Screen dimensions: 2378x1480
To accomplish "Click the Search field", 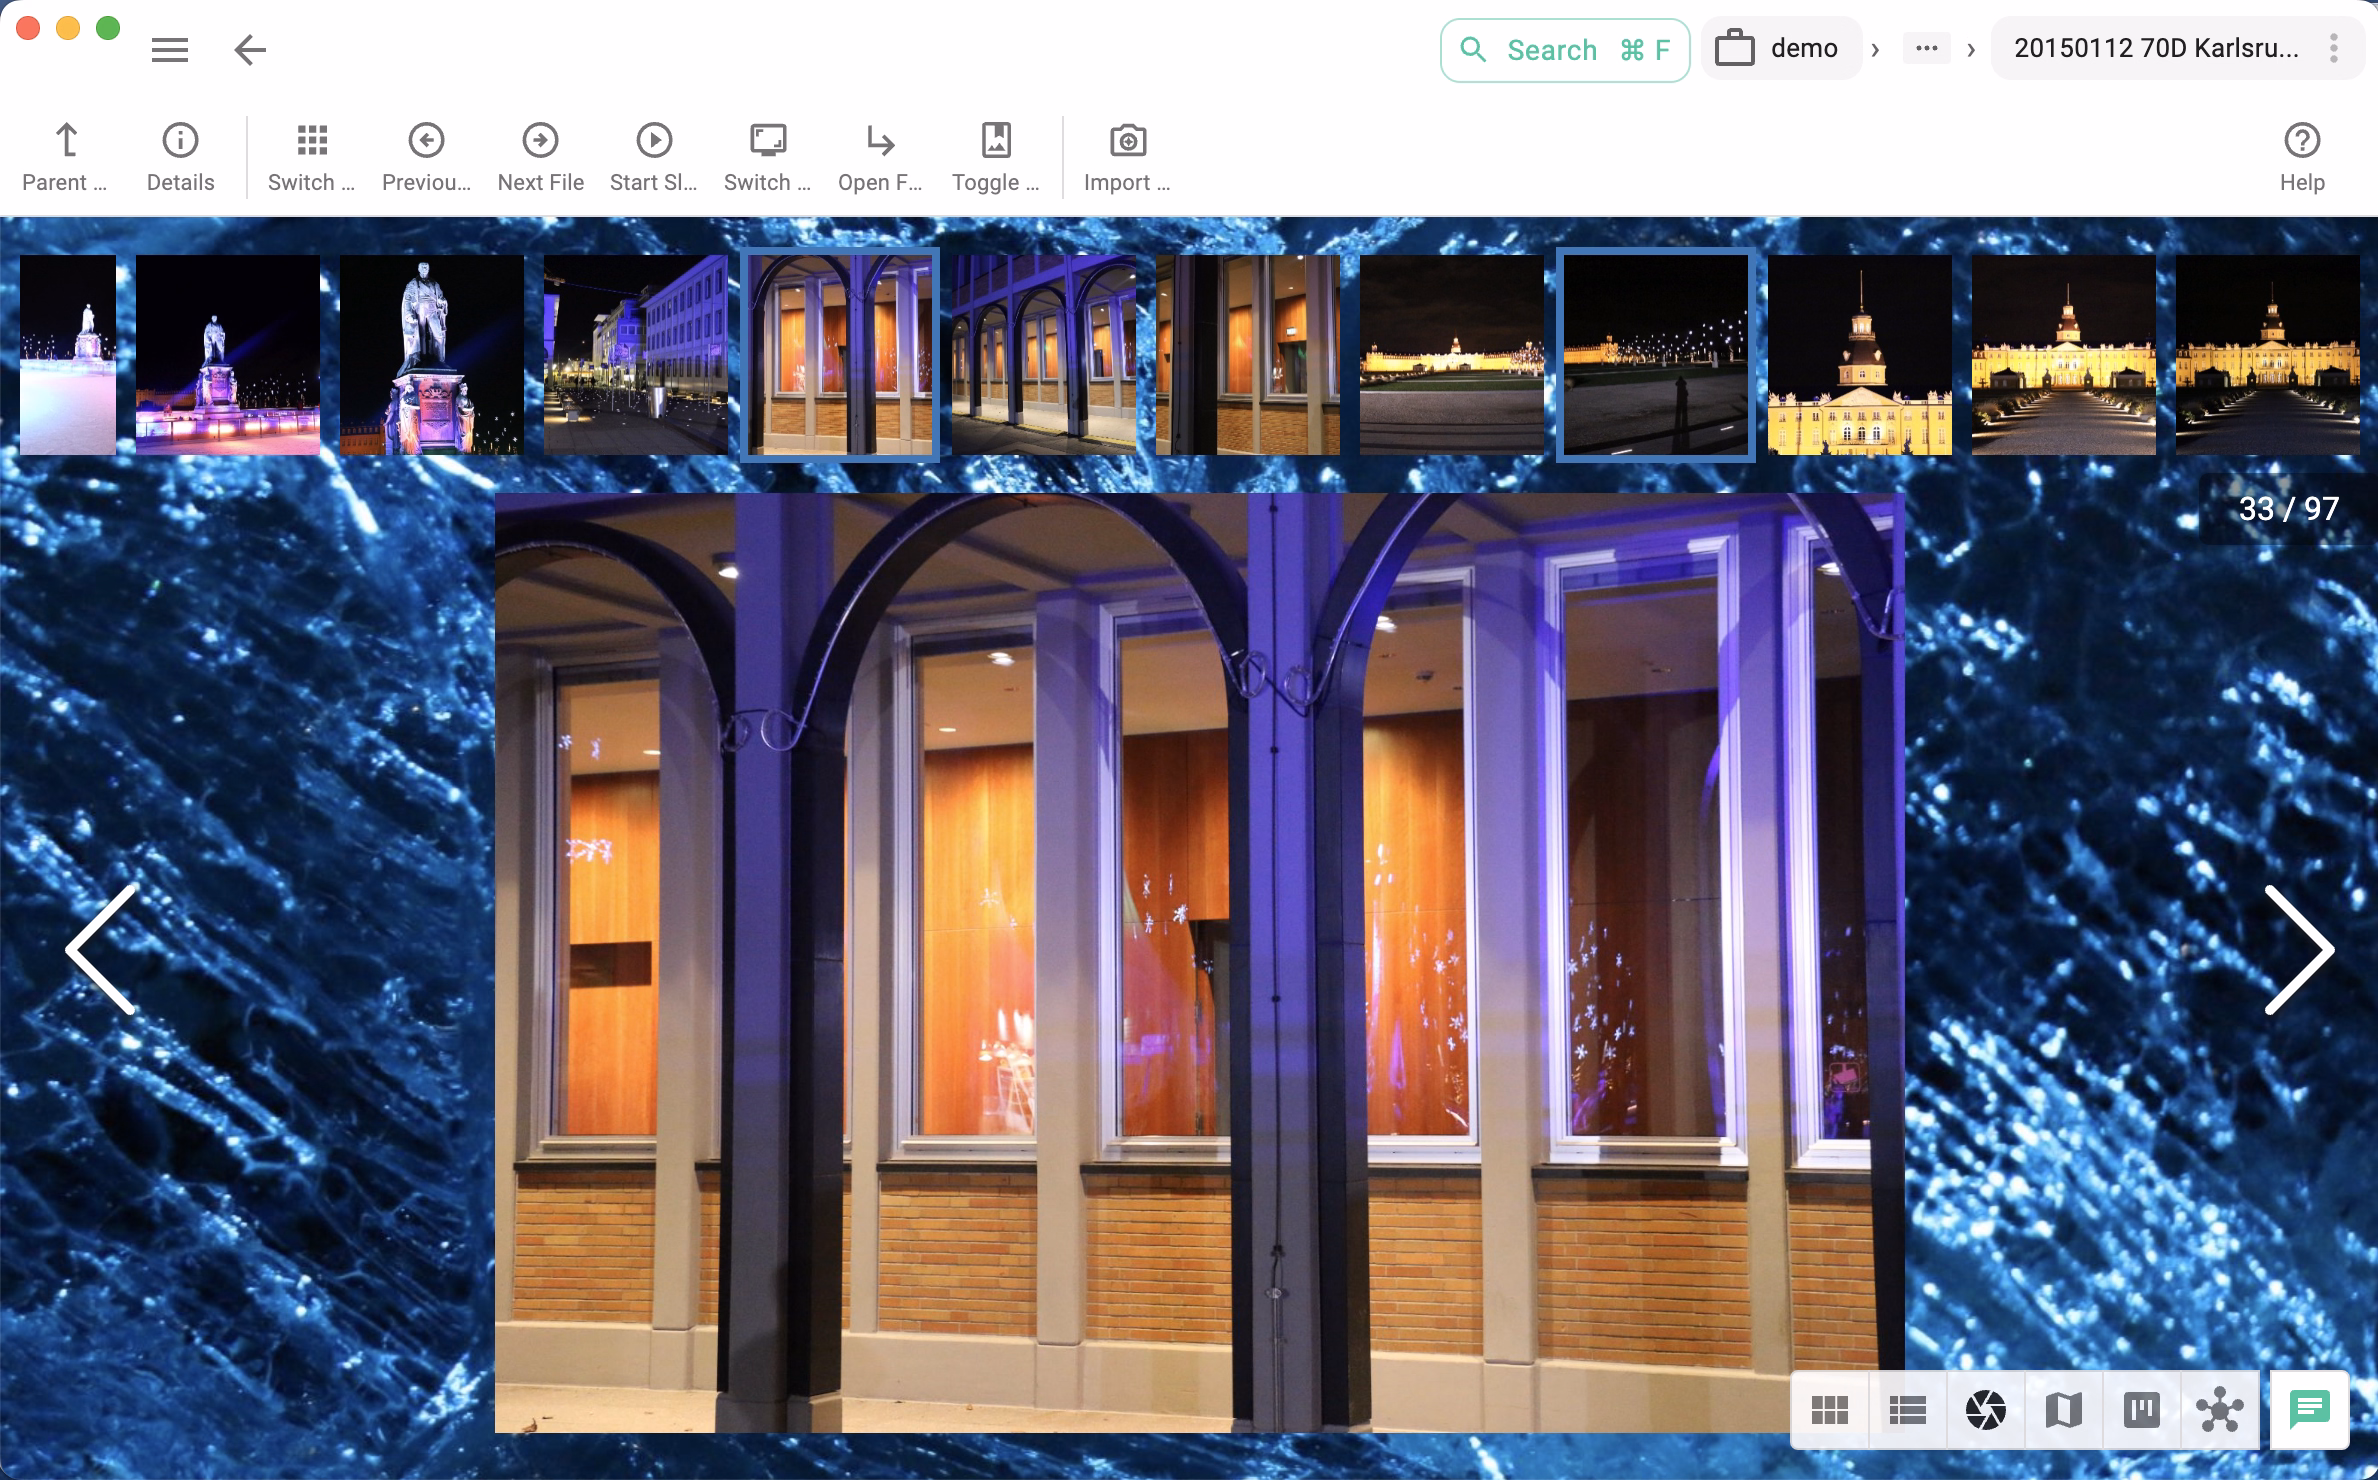I will 1564,49.
